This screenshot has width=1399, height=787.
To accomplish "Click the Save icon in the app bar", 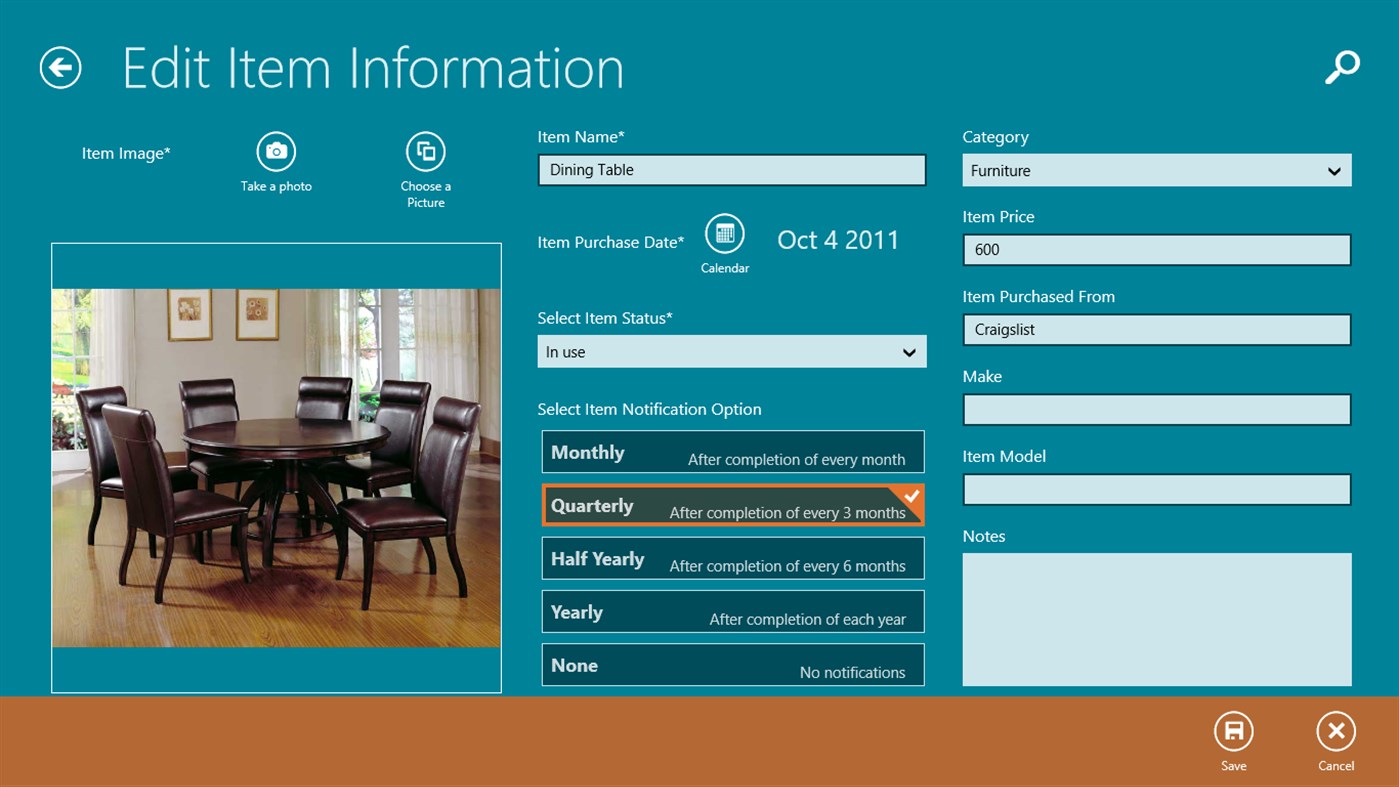I will click(1233, 733).
